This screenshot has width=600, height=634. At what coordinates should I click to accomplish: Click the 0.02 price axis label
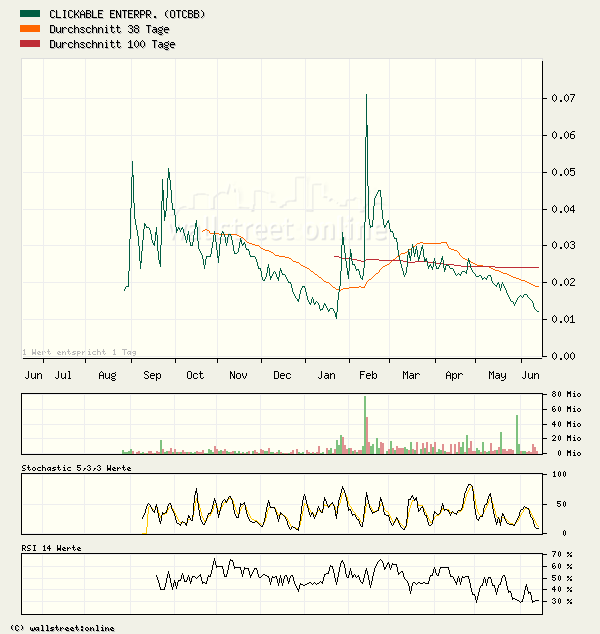(563, 282)
